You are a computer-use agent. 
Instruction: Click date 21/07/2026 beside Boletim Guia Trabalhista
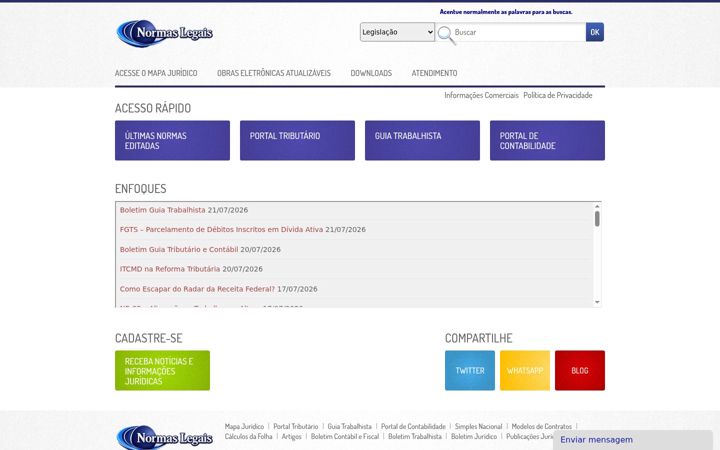click(x=228, y=210)
